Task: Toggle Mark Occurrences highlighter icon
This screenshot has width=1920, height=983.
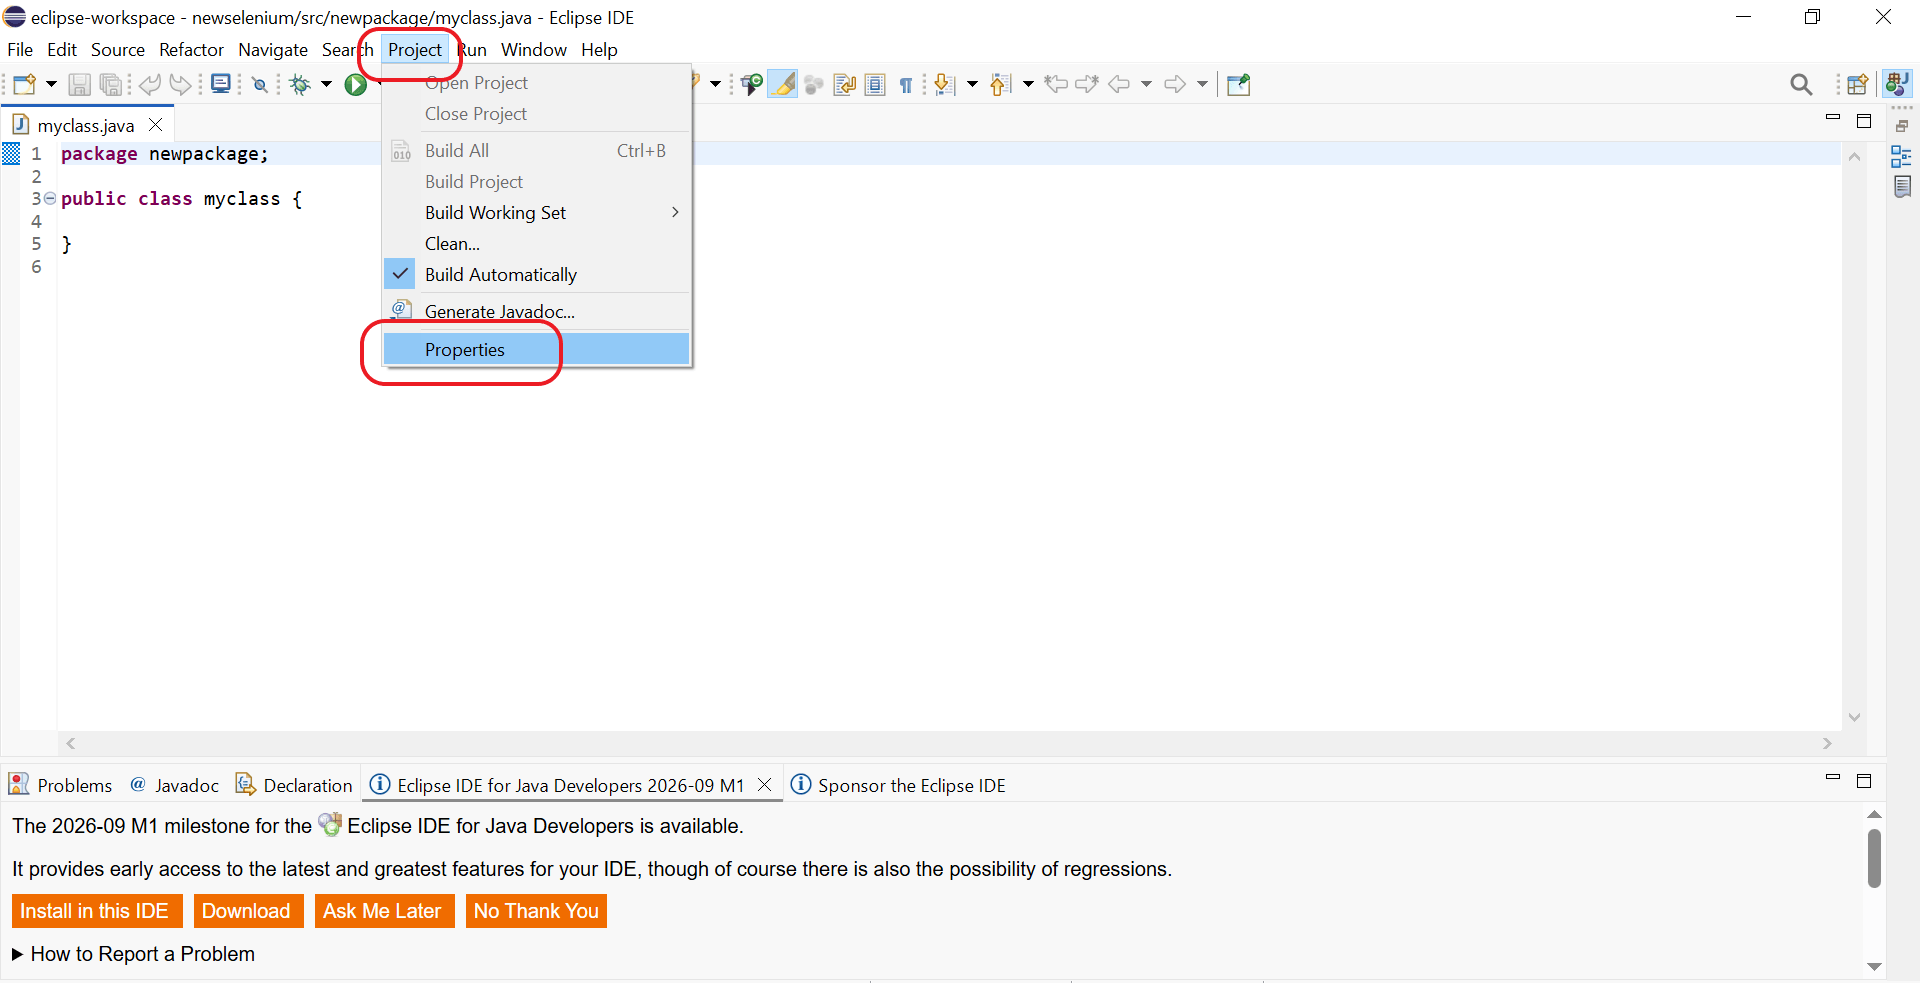Action: (784, 85)
